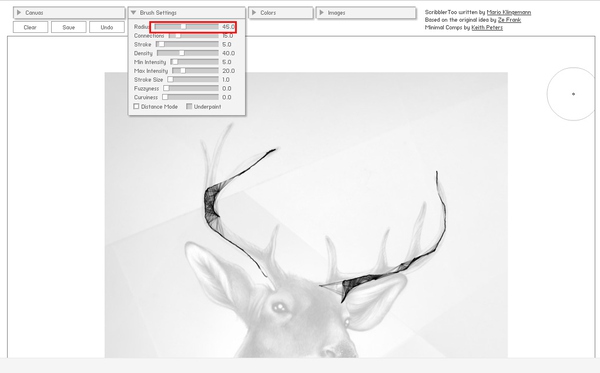This screenshot has height=373, width=600.
Task: Click the Fuzzyness slider track
Action: [191, 88]
